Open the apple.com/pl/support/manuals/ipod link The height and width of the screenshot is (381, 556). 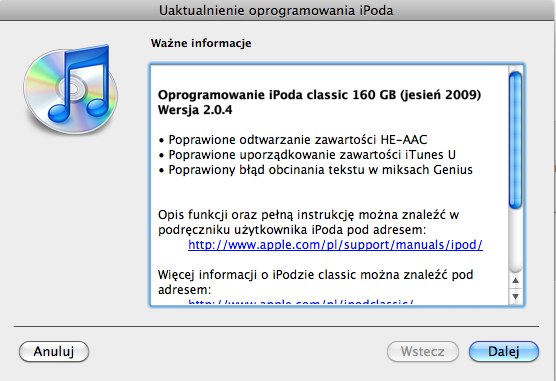pos(335,245)
